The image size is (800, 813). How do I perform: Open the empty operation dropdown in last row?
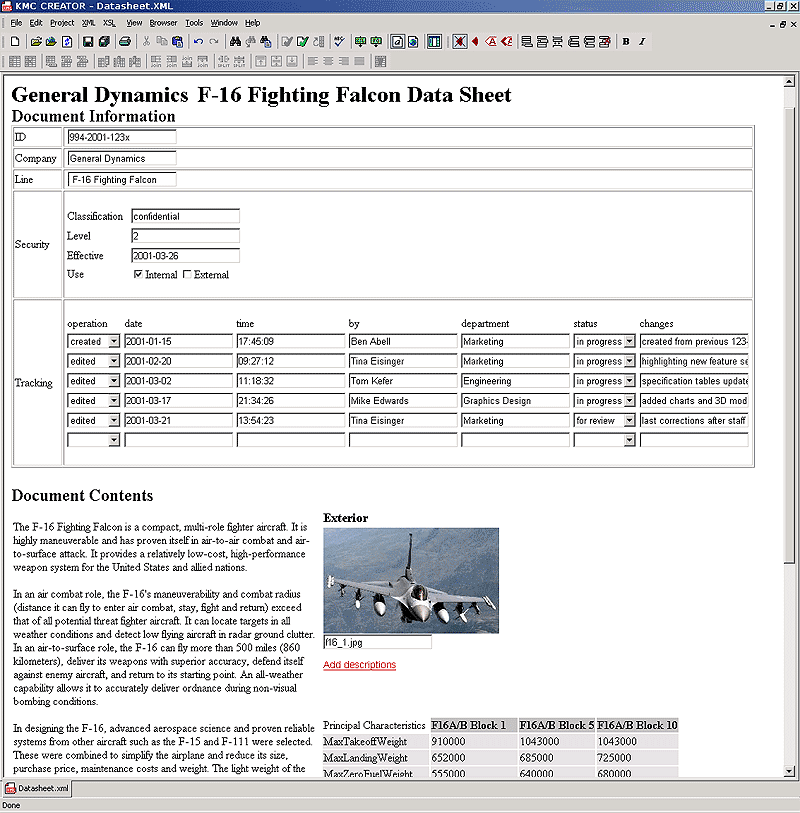point(114,440)
